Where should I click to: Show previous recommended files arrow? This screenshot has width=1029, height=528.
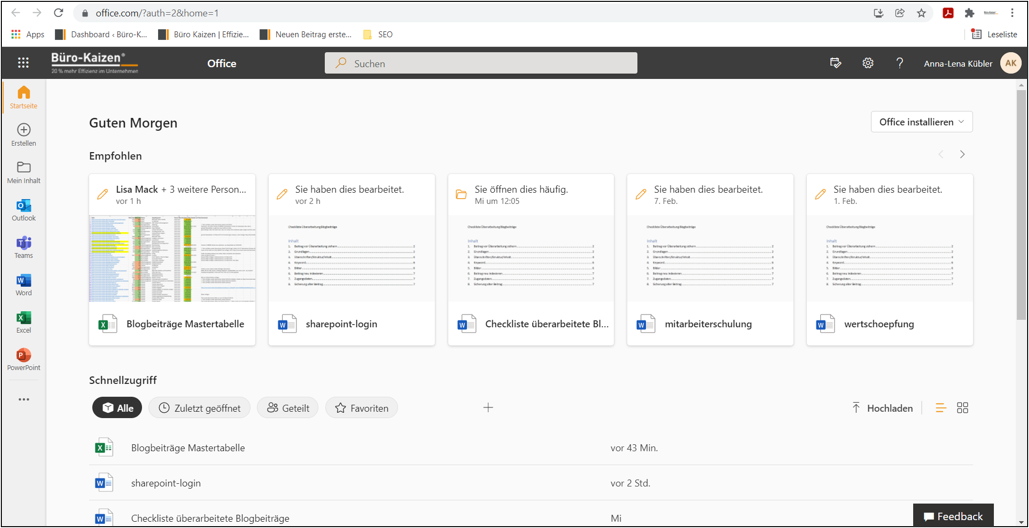pos(941,155)
